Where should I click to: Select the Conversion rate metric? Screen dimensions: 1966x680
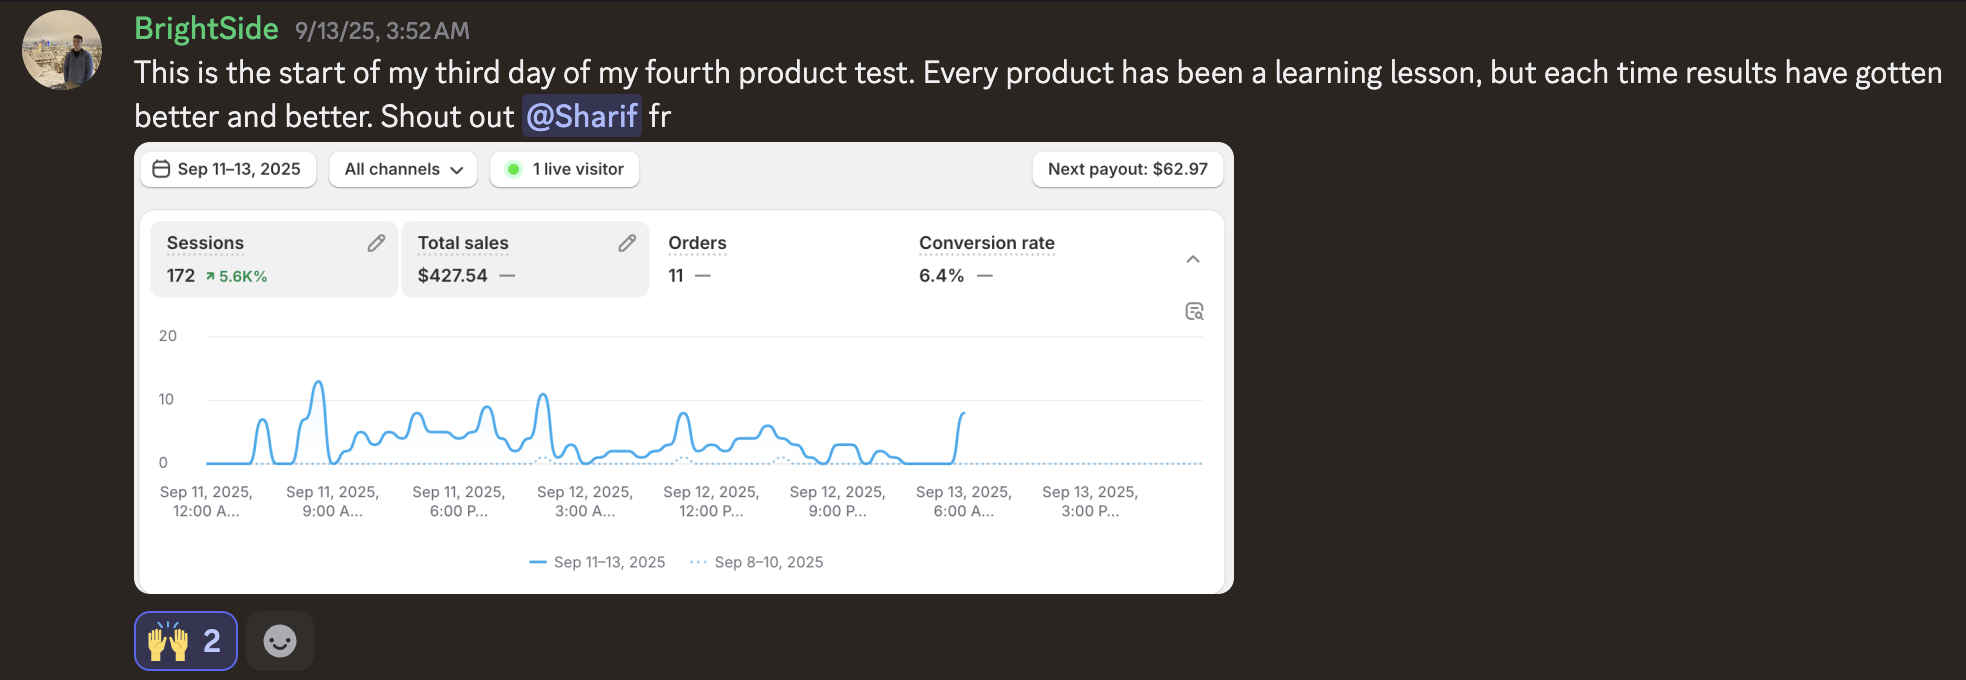986,259
